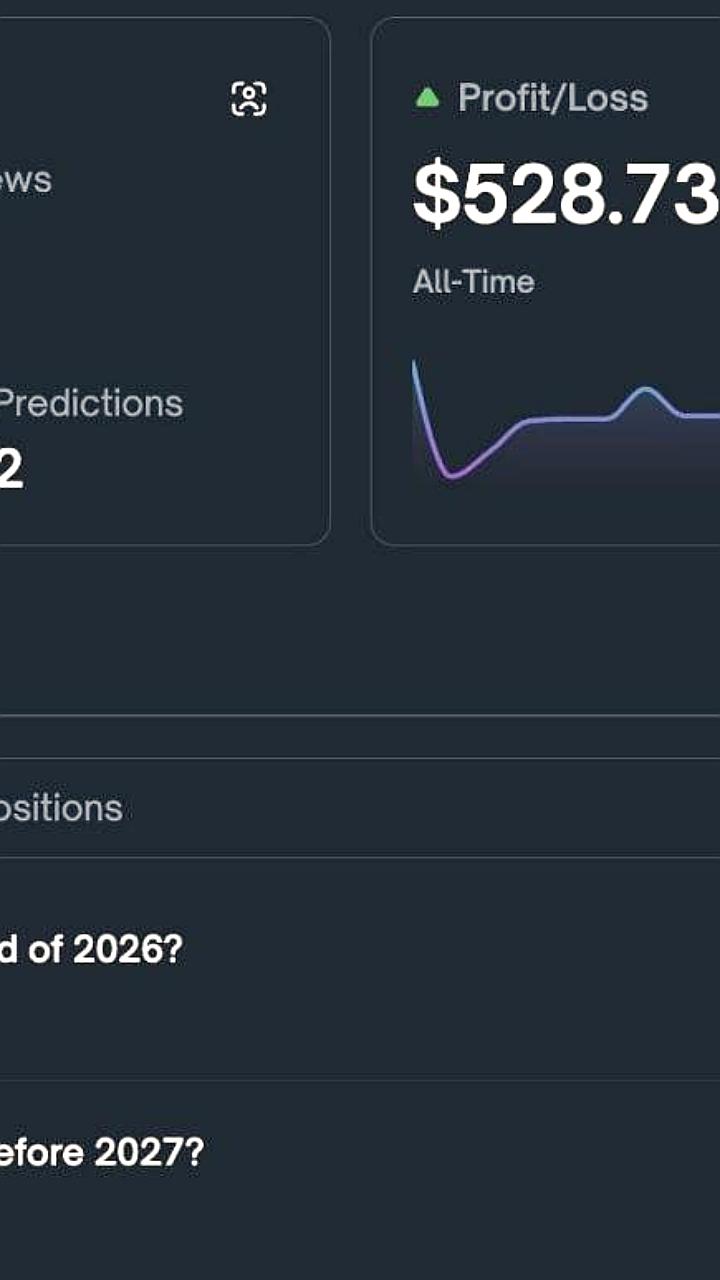Open the All-Time period label

coord(473,282)
